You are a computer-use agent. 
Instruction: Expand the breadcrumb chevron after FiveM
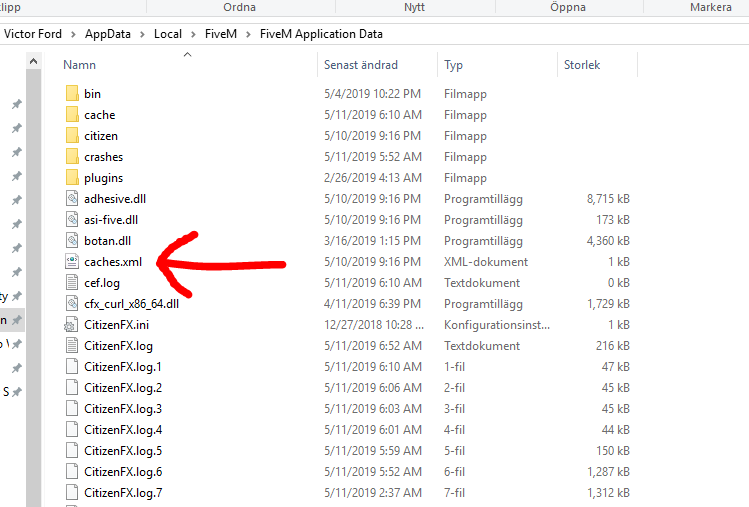(x=248, y=34)
